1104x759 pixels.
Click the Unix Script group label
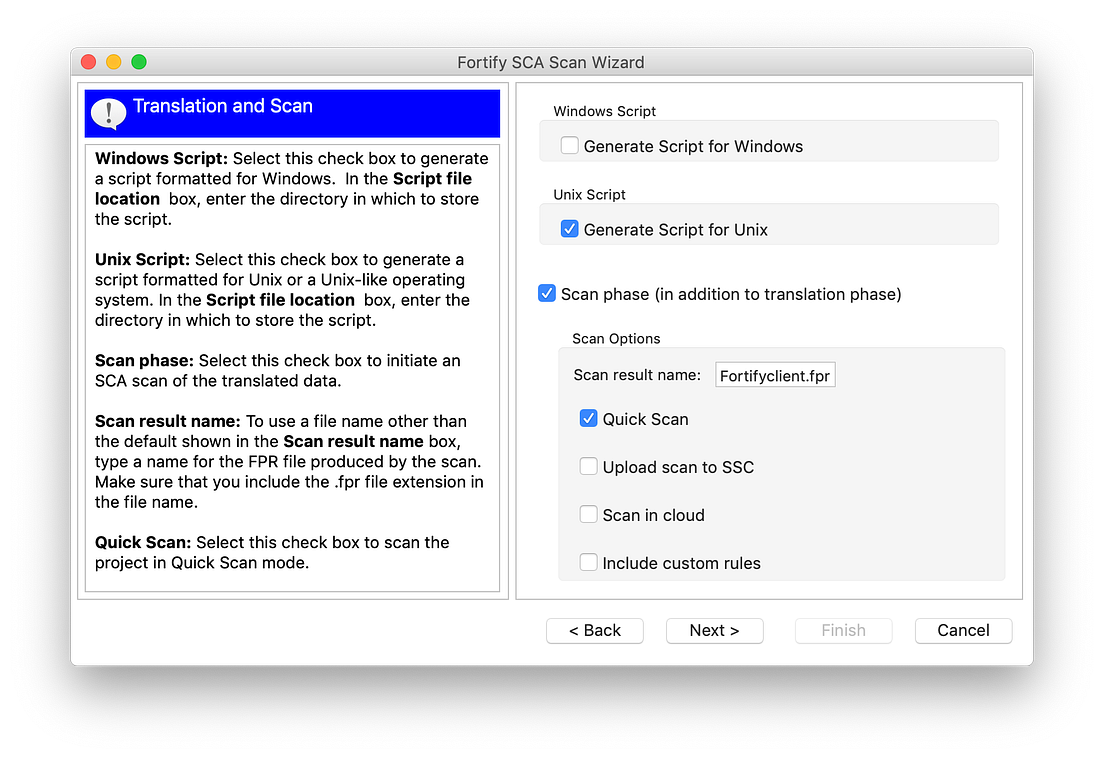coord(589,194)
